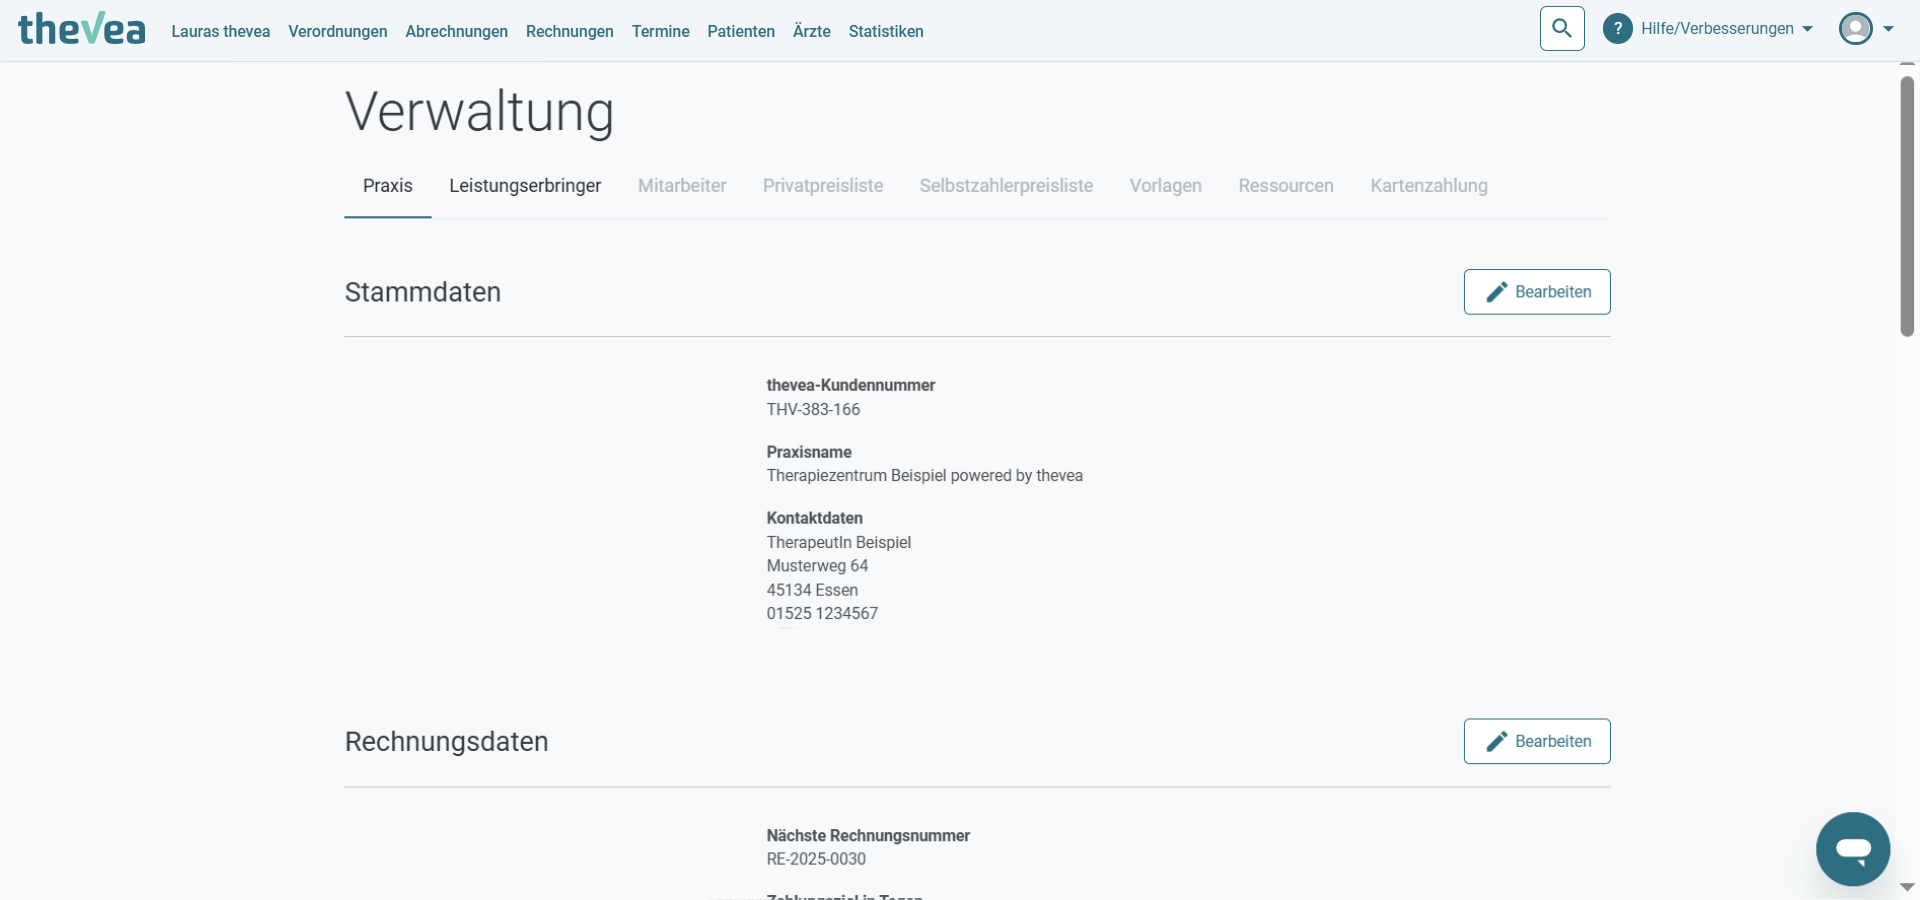Select the Privatpreisliste tab
This screenshot has height=900, width=1920.
(822, 186)
